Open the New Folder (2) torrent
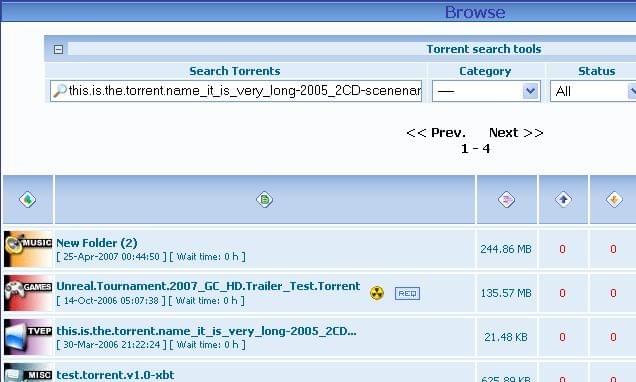The width and height of the screenshot is (636, 382). click(97, 243)
